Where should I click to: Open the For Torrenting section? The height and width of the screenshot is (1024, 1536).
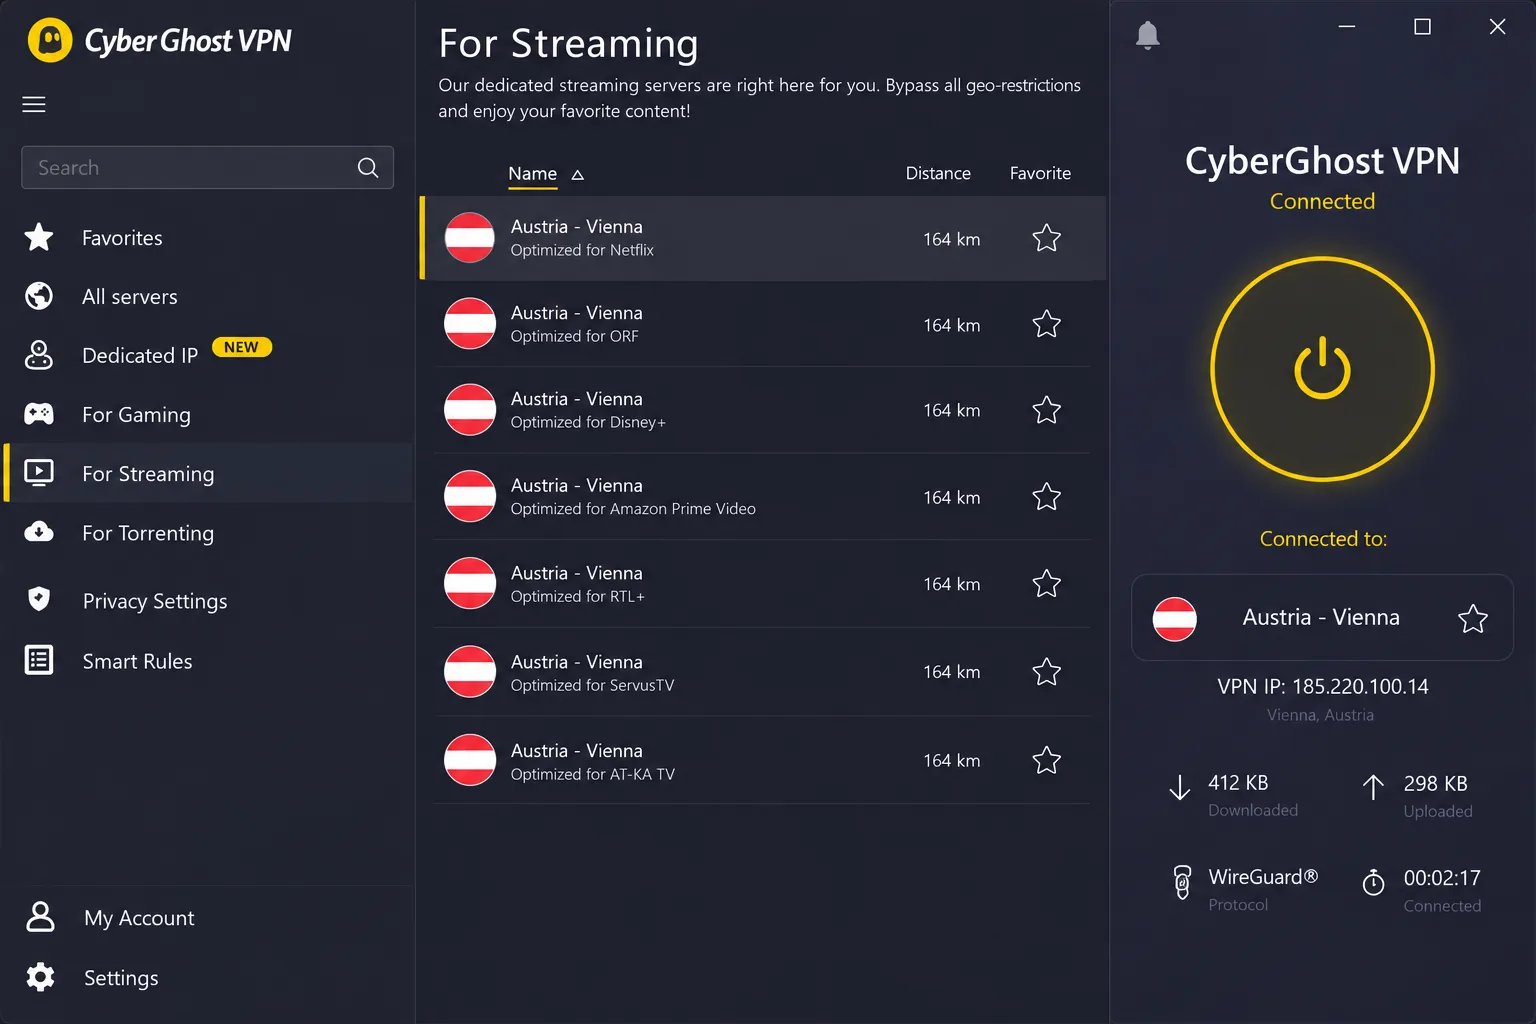click(x=208, y=532)
